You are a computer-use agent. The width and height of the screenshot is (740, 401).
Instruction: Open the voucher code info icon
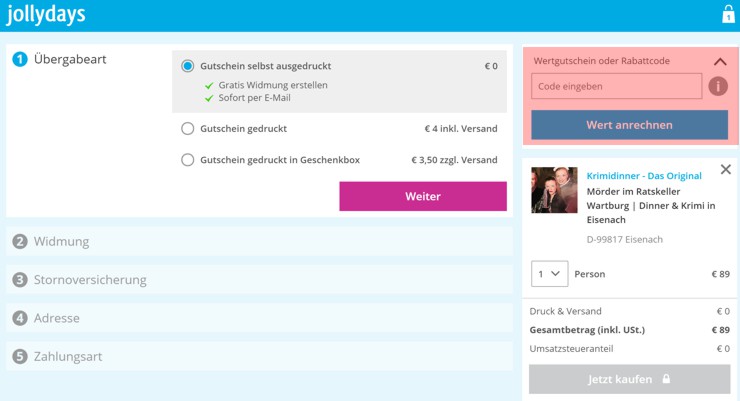click(718, 86)
